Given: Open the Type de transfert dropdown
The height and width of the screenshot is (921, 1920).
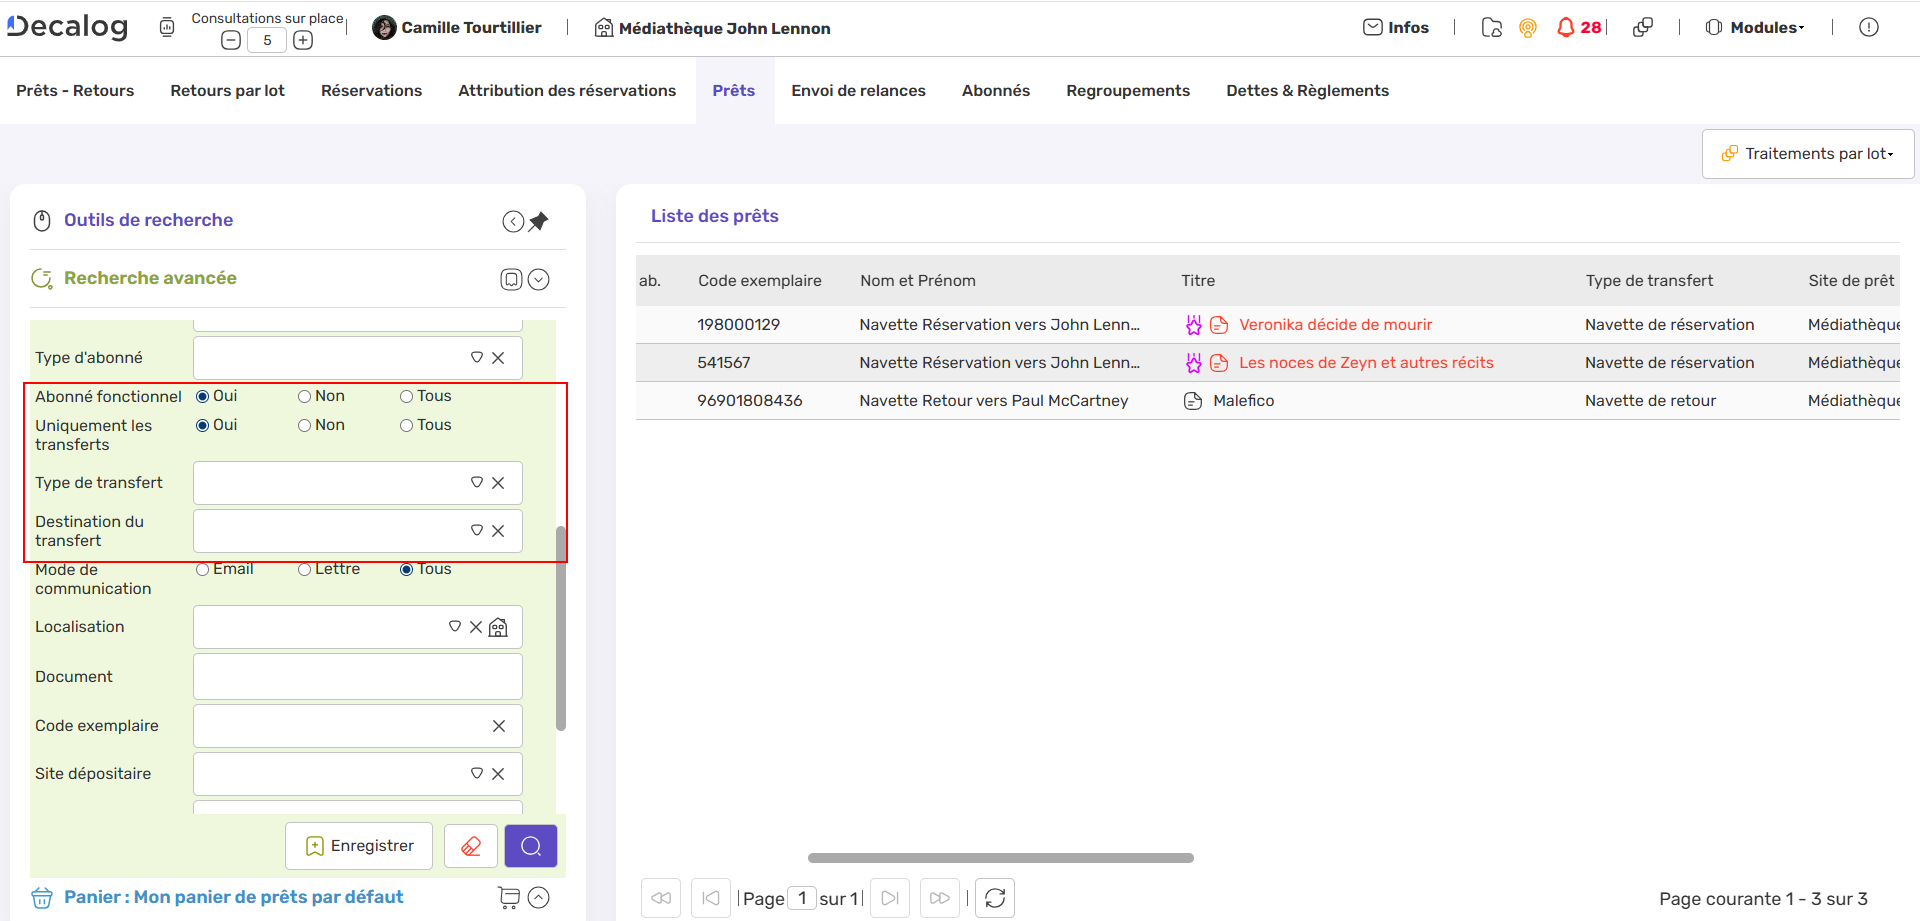Looking at the screenshot, I should tap(477, 483).
